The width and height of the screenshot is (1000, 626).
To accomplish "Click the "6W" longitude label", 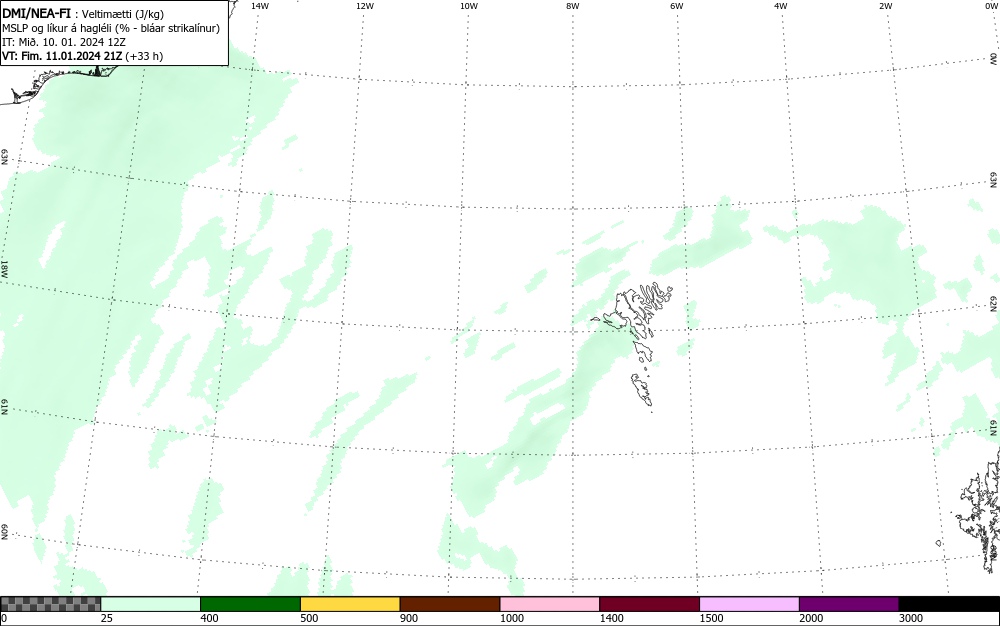I will click(677, 6).
